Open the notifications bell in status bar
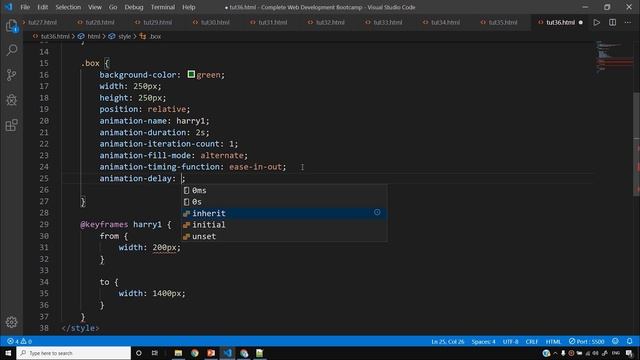Screen dimensions: 640x360 tap(630, 341)
